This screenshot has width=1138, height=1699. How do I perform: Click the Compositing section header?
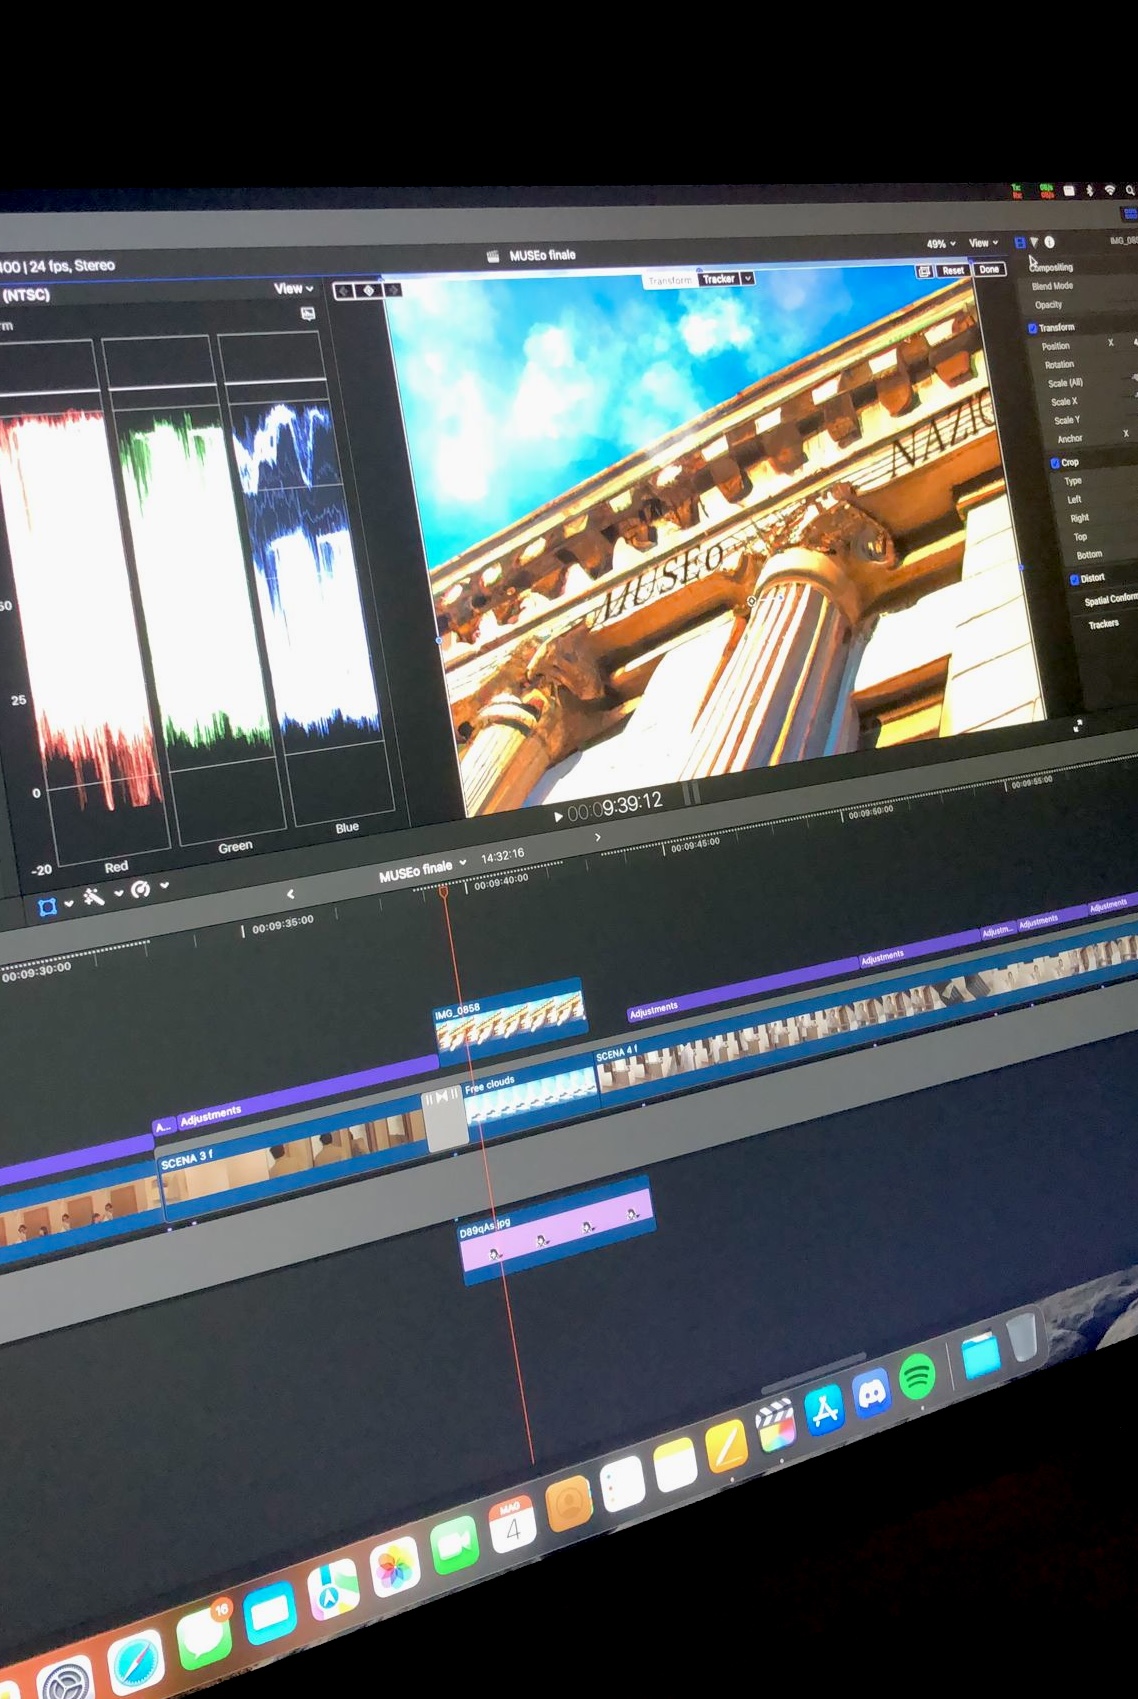[1052, 267]
